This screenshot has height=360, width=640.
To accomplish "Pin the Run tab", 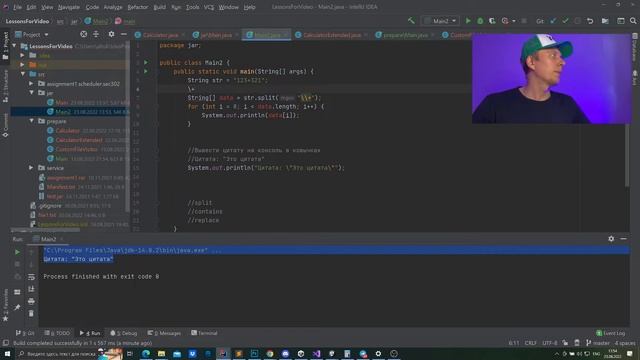I will [17, 307].
